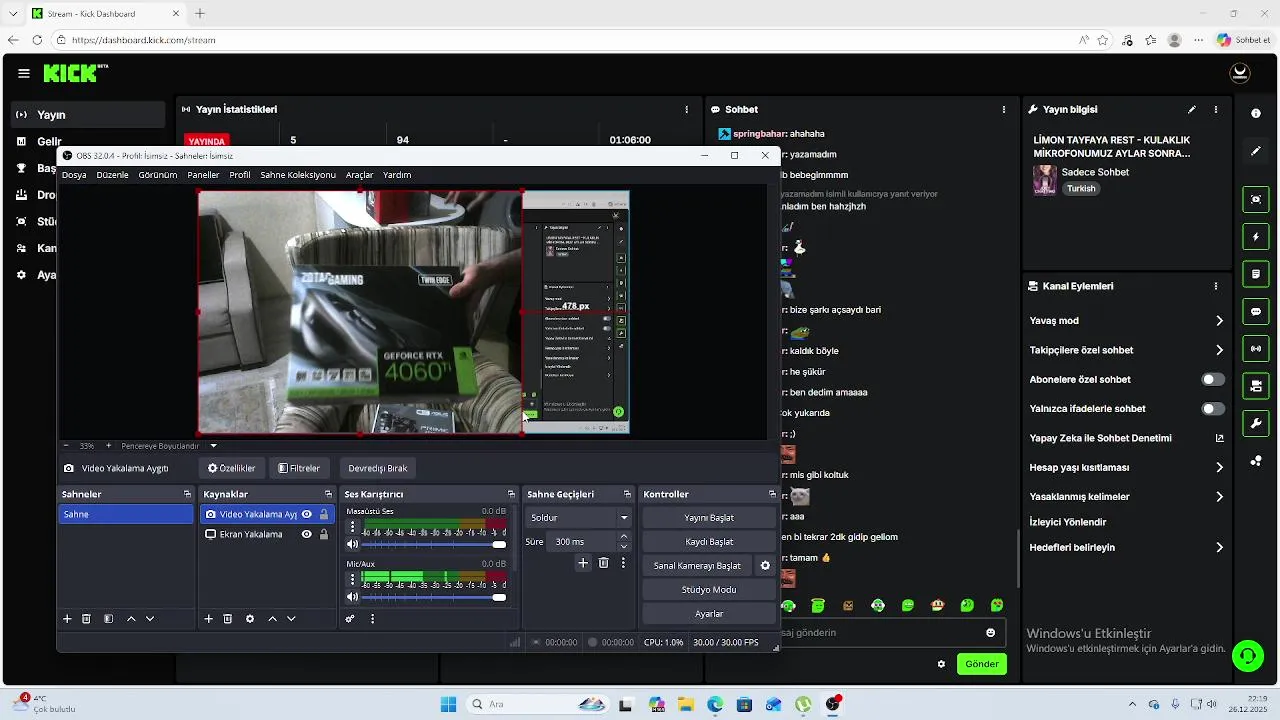The height and width of the screenshot is (720, 1280).
Task: Open the Sahne Koleksiyonu menu
Action: click(298, 175)
